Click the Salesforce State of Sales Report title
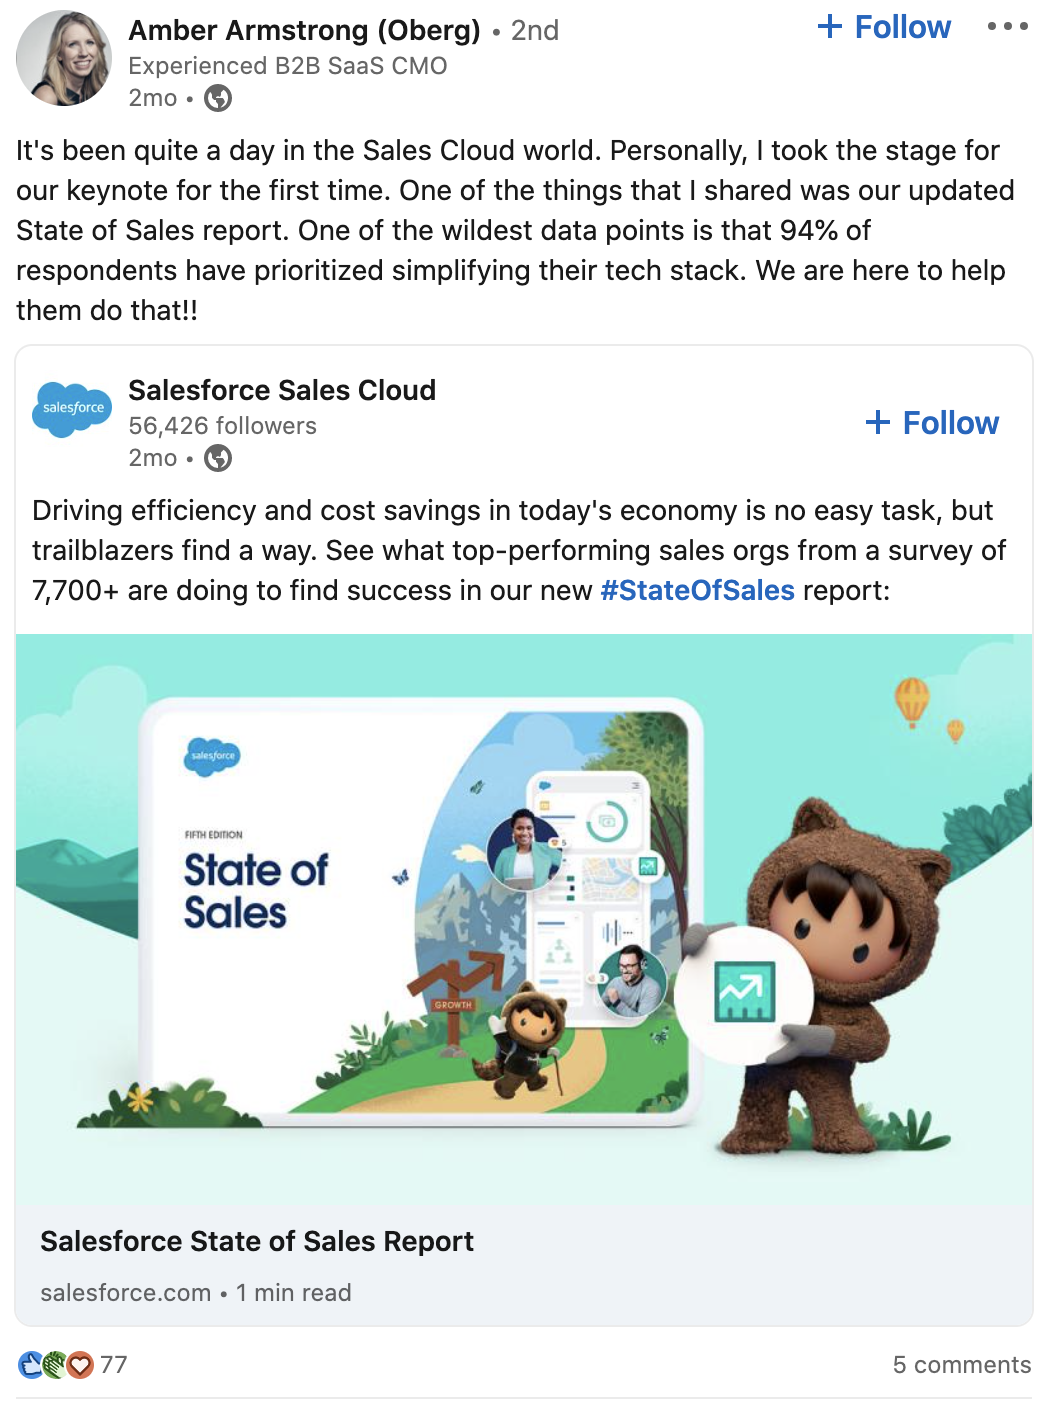The height and width of the screenshot is (1426, 1054). click(257, 1241)
